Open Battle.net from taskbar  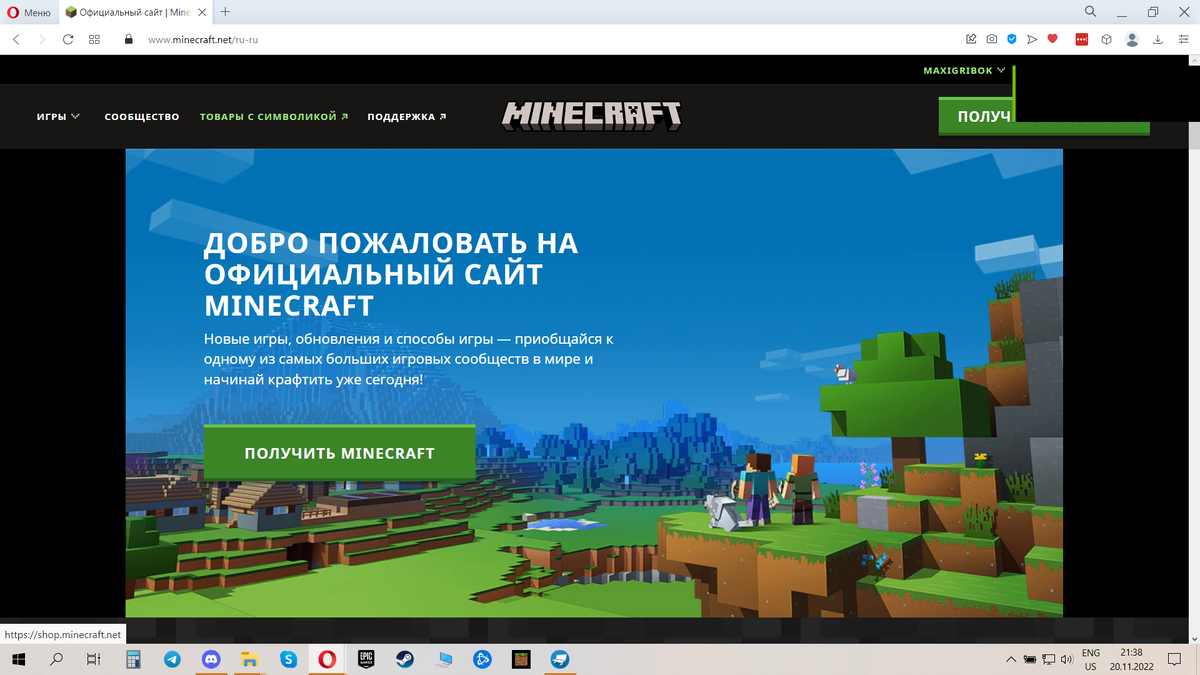click(x=482, y=659)
